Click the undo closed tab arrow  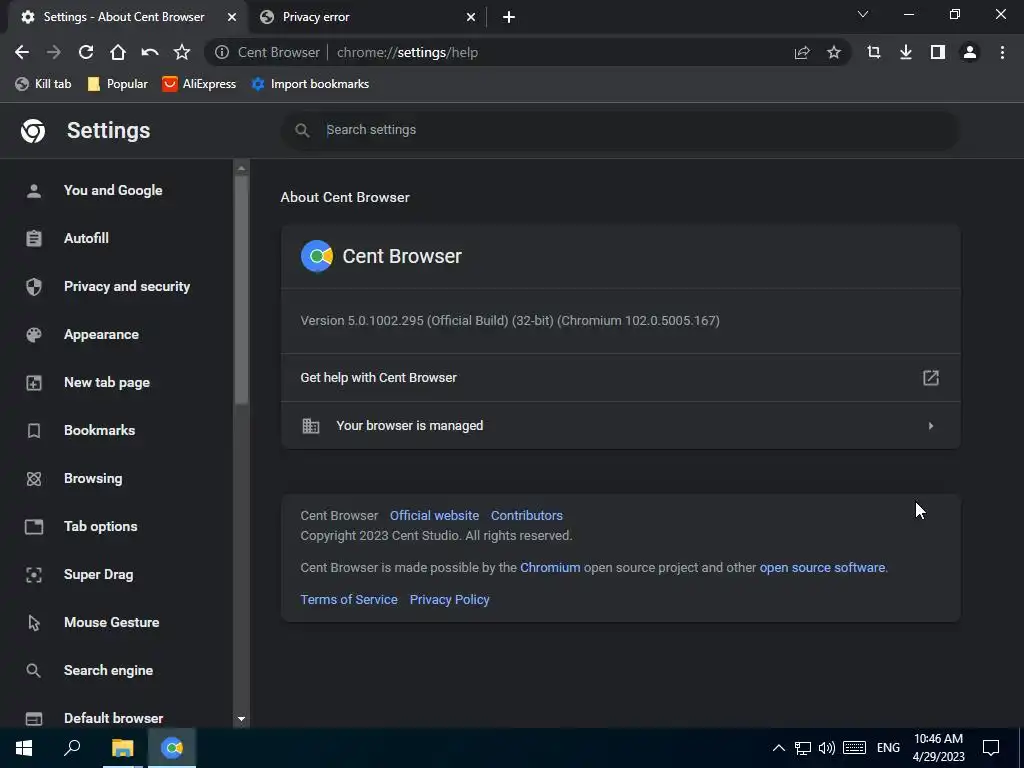[x=150, y=52]
